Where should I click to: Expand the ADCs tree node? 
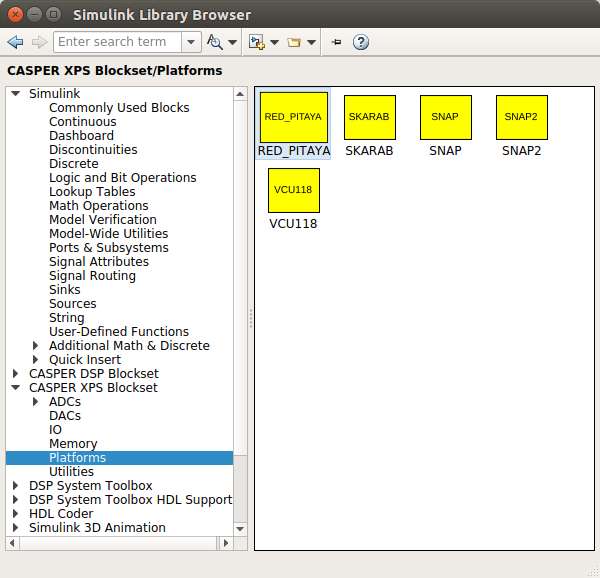pyautogui.click(x=35, y=402)
